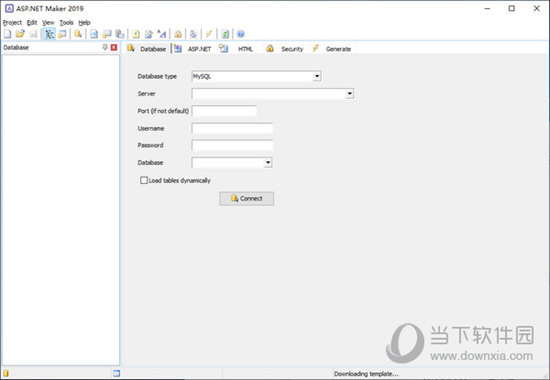
Task: Click the Port (if not default) input field
Action: [224, 111]
